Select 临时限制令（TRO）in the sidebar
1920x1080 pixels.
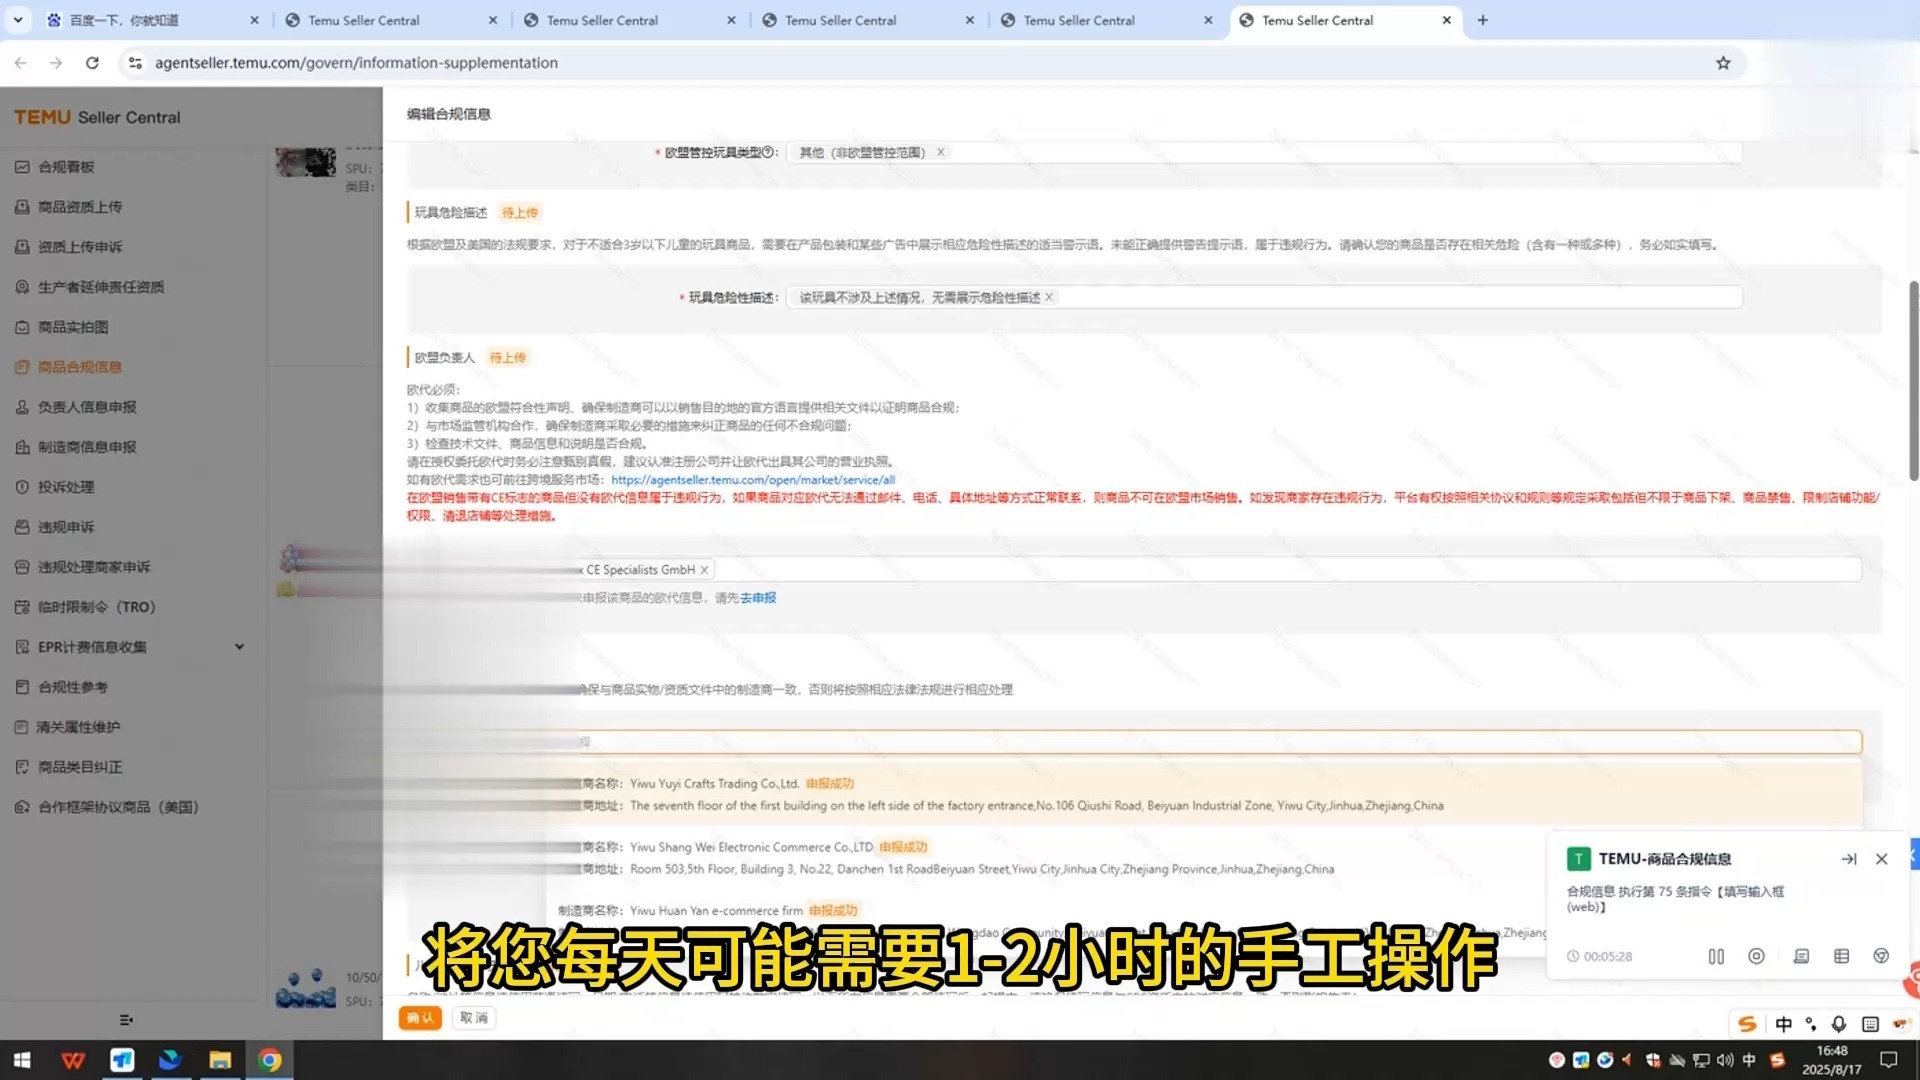[x=95, y=606]
